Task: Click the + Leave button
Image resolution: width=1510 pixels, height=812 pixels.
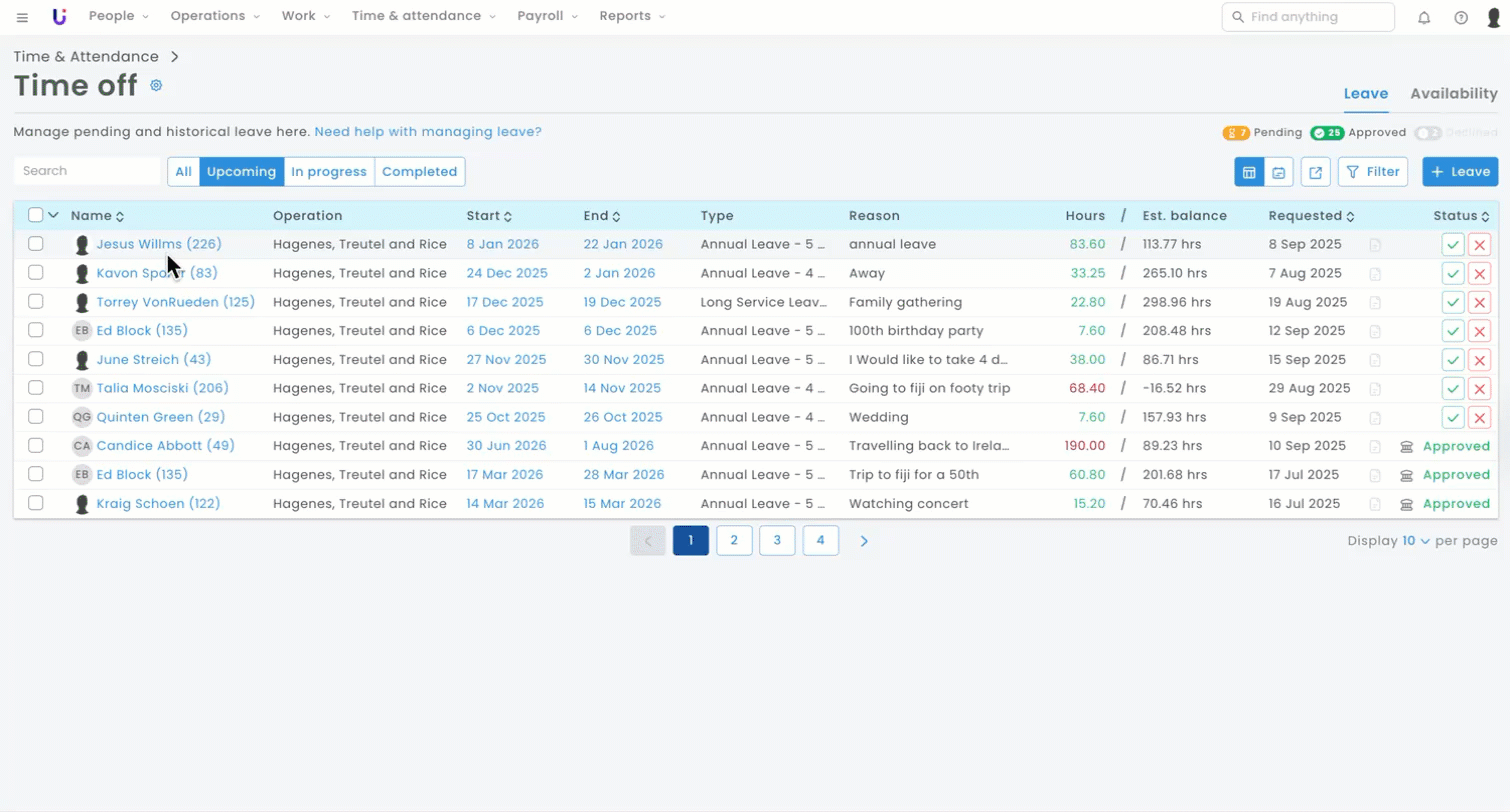Action: pos(1459,172)
